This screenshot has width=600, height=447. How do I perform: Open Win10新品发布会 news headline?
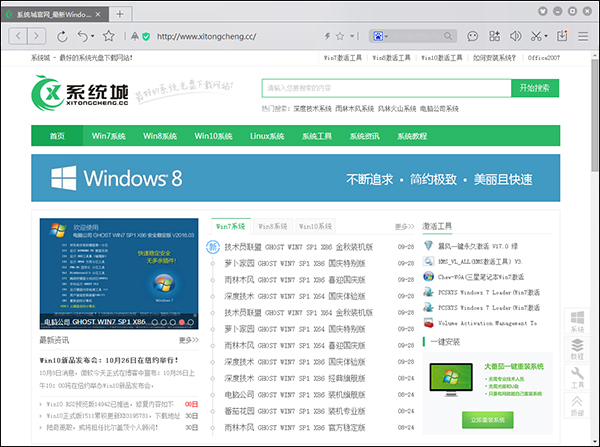click(109, 360)
